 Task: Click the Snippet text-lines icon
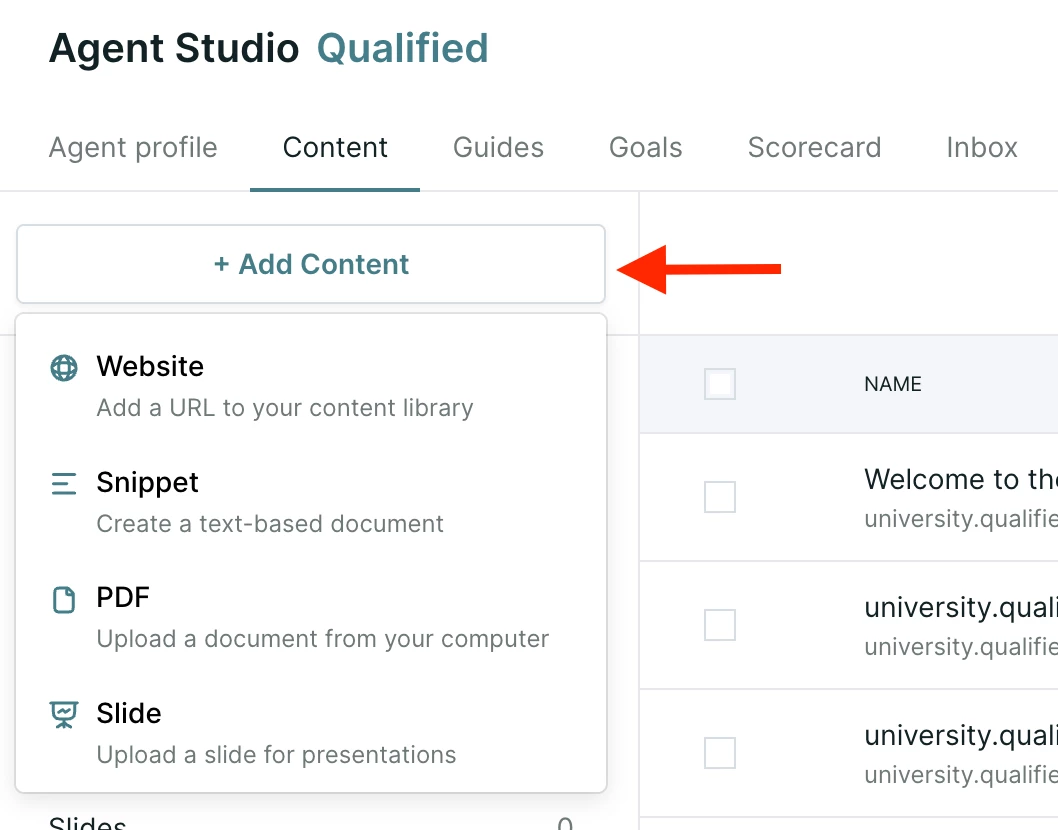click(x=64, y=484)
